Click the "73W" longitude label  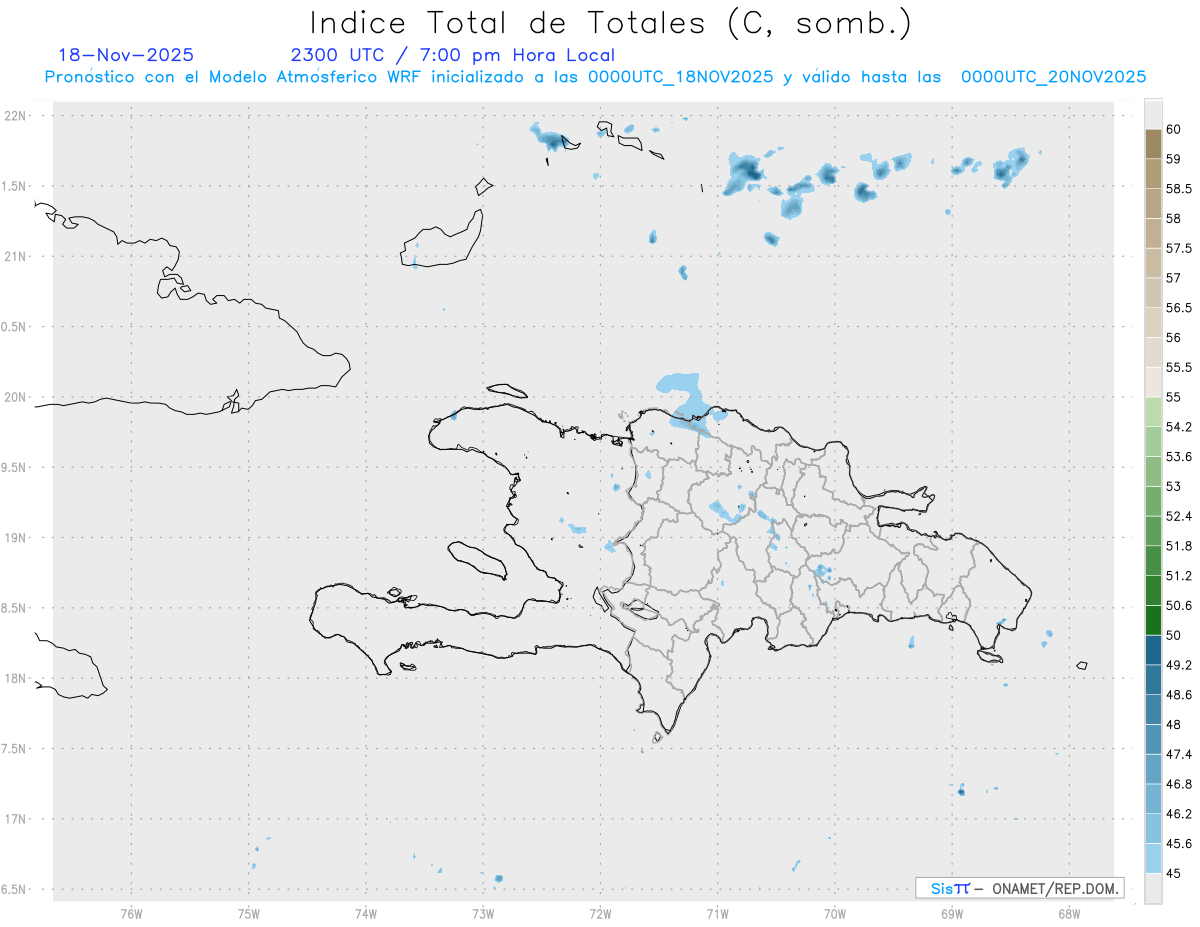click(483, 913)
